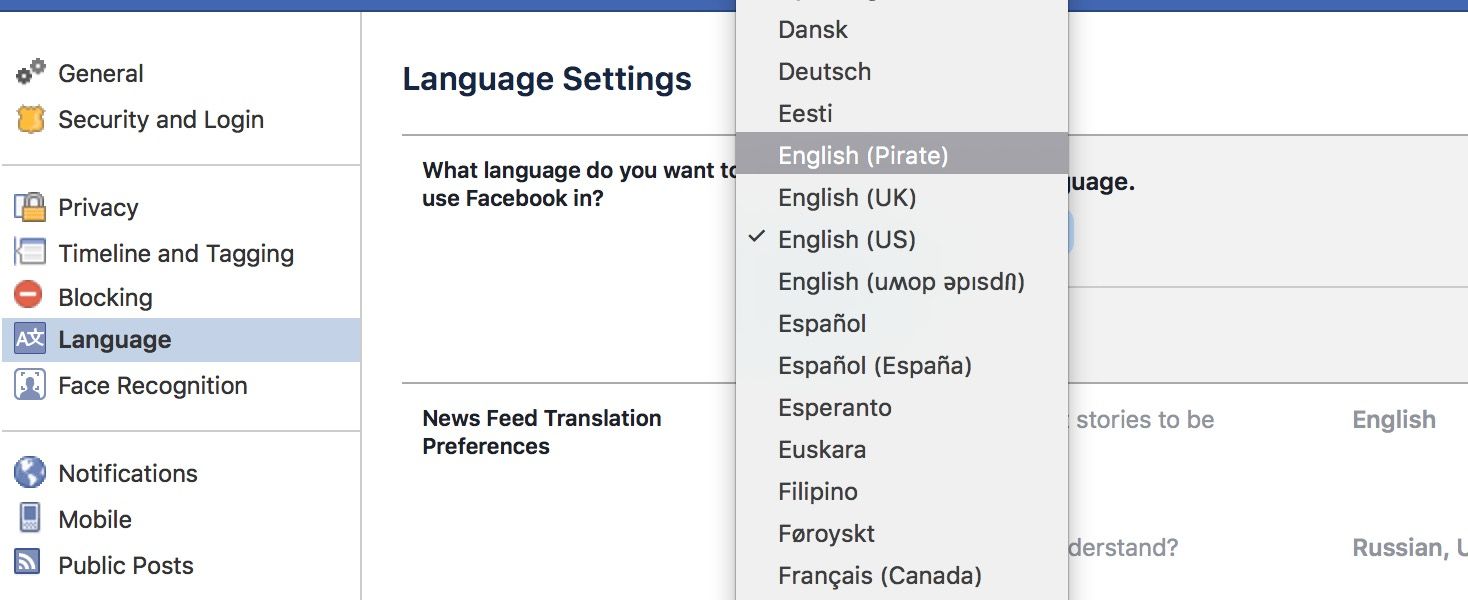This screenshot has width=1468, height=600.
Task: Click the Public Posts RSS icon
Action: [x=30, y=564]
